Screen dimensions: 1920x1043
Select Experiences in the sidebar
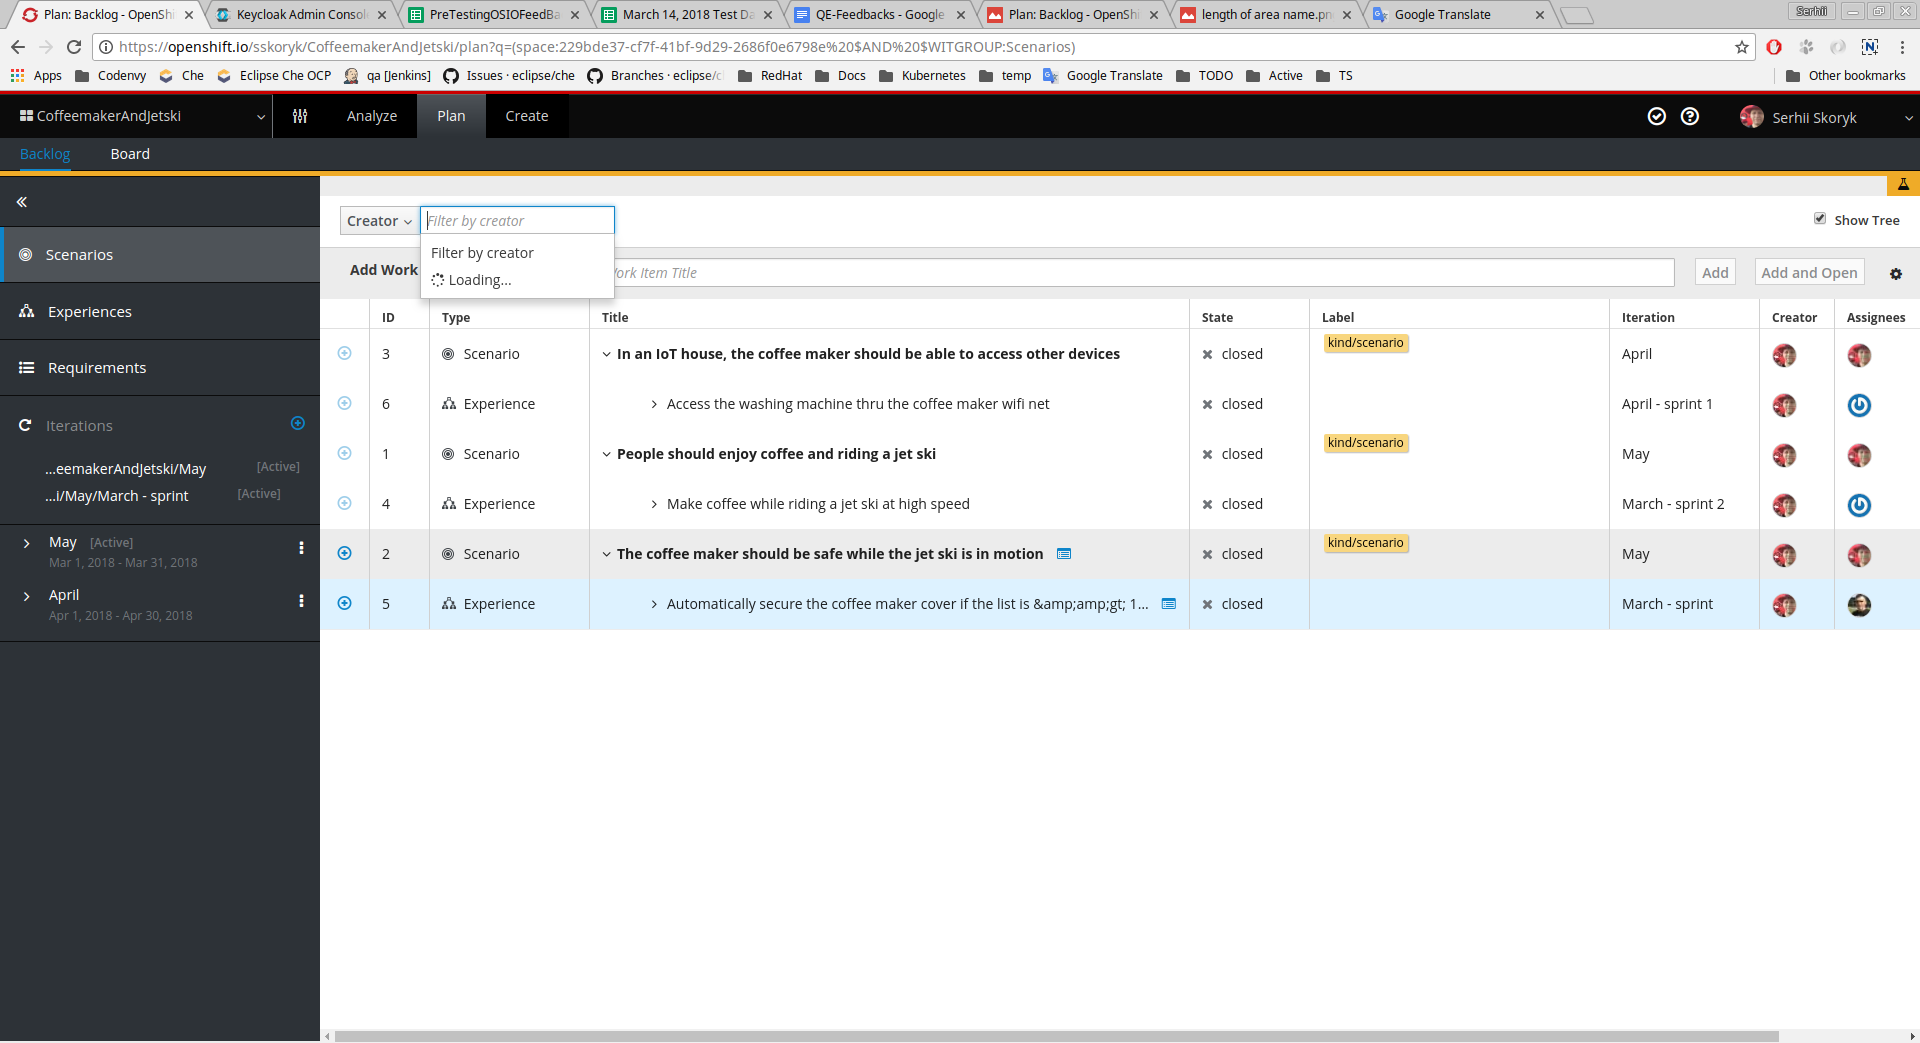click(160, 312)
